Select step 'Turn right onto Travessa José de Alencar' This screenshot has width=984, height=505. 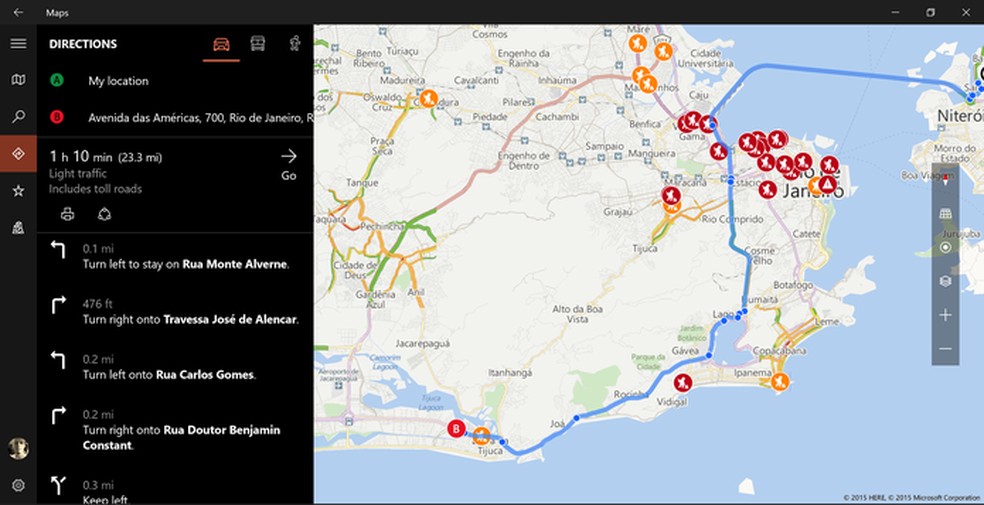click(175, 312)
